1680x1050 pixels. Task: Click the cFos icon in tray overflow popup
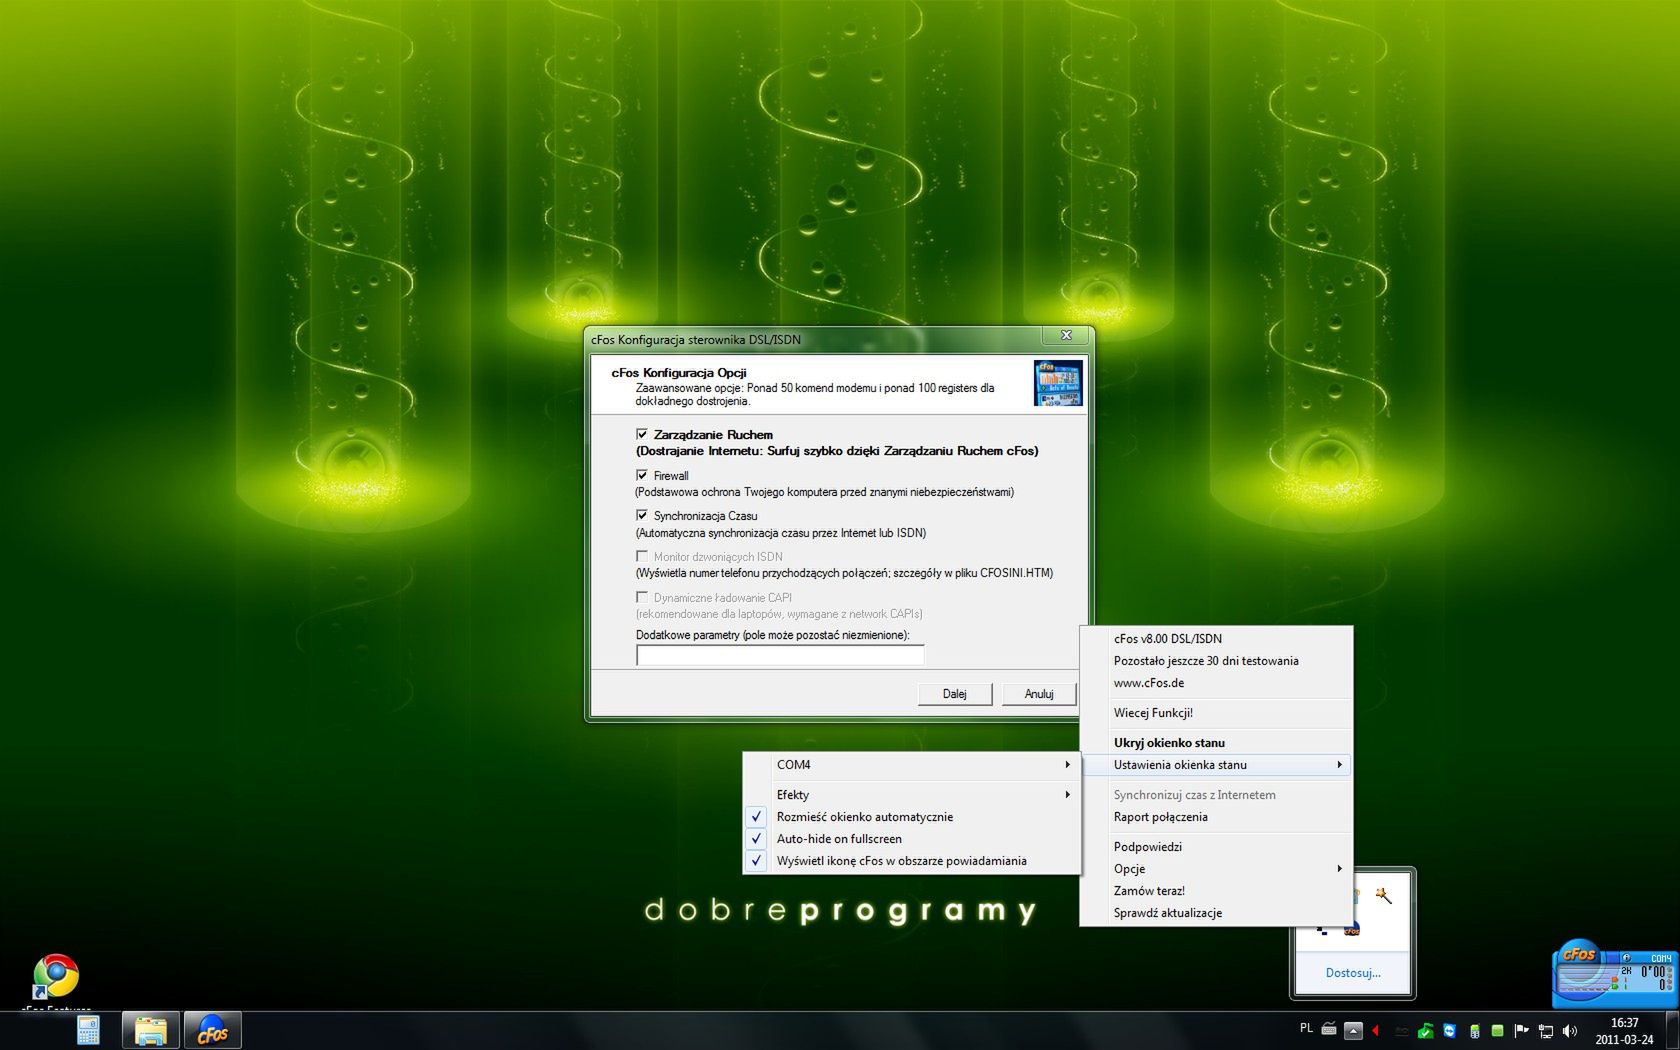coord(1351,928)
